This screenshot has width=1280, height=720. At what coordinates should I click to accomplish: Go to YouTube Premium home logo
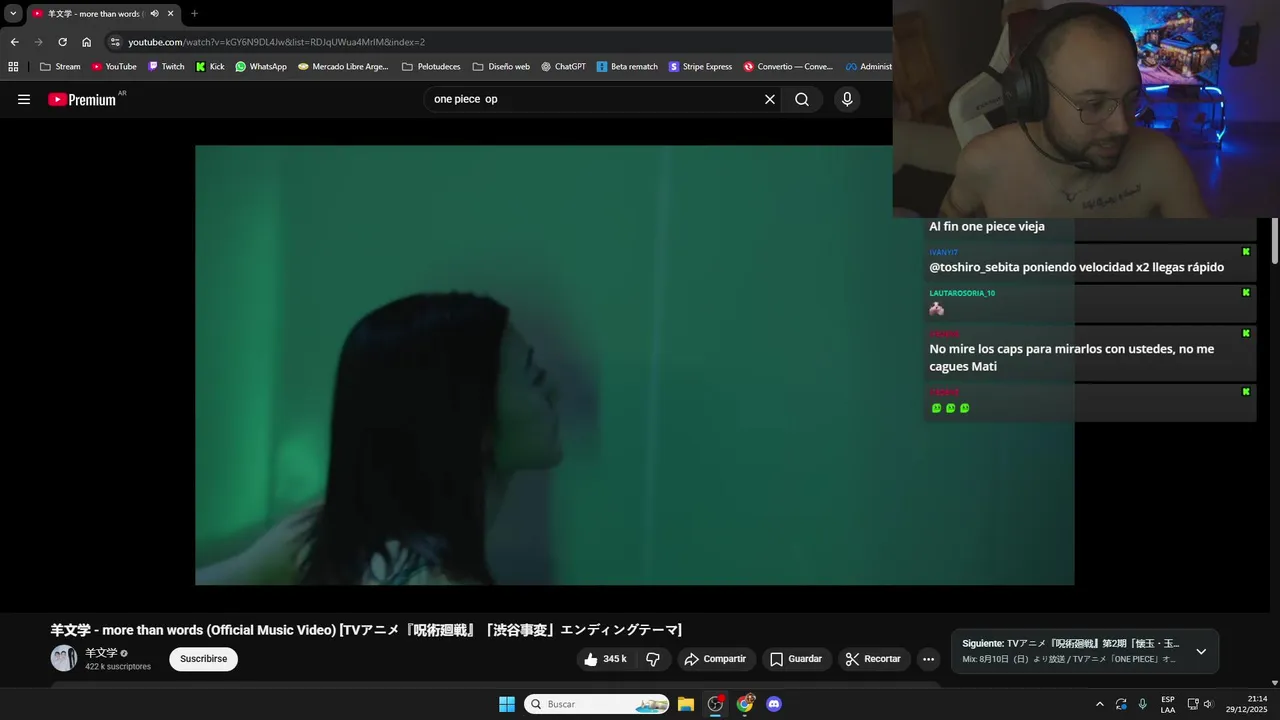tap(82, 99)
